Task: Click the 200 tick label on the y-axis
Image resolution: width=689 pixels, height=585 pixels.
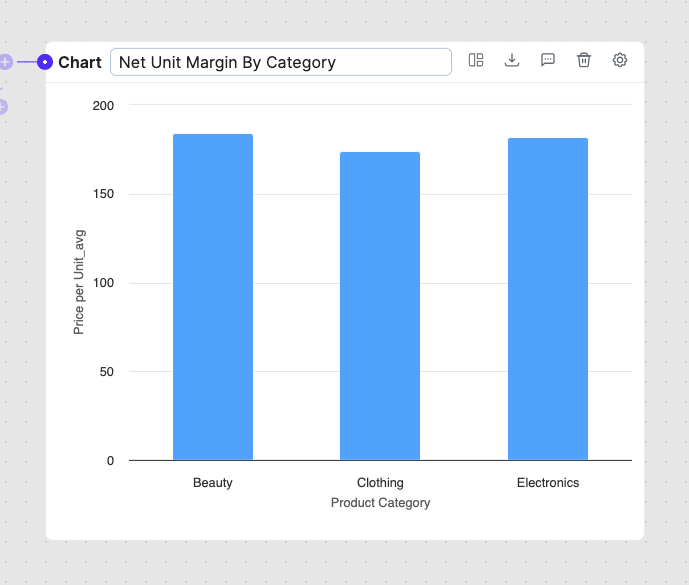Action: pyautogui.click(x=103, y=106)
